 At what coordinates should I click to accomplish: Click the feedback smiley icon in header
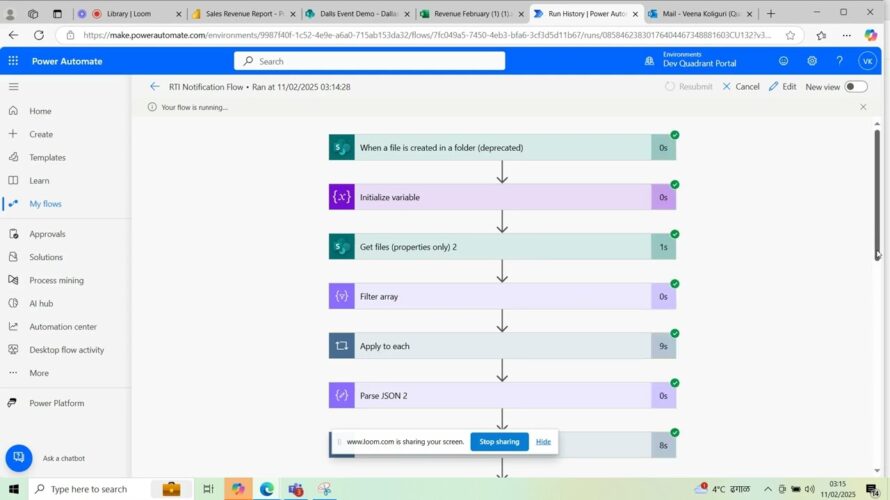coord(784,61)
